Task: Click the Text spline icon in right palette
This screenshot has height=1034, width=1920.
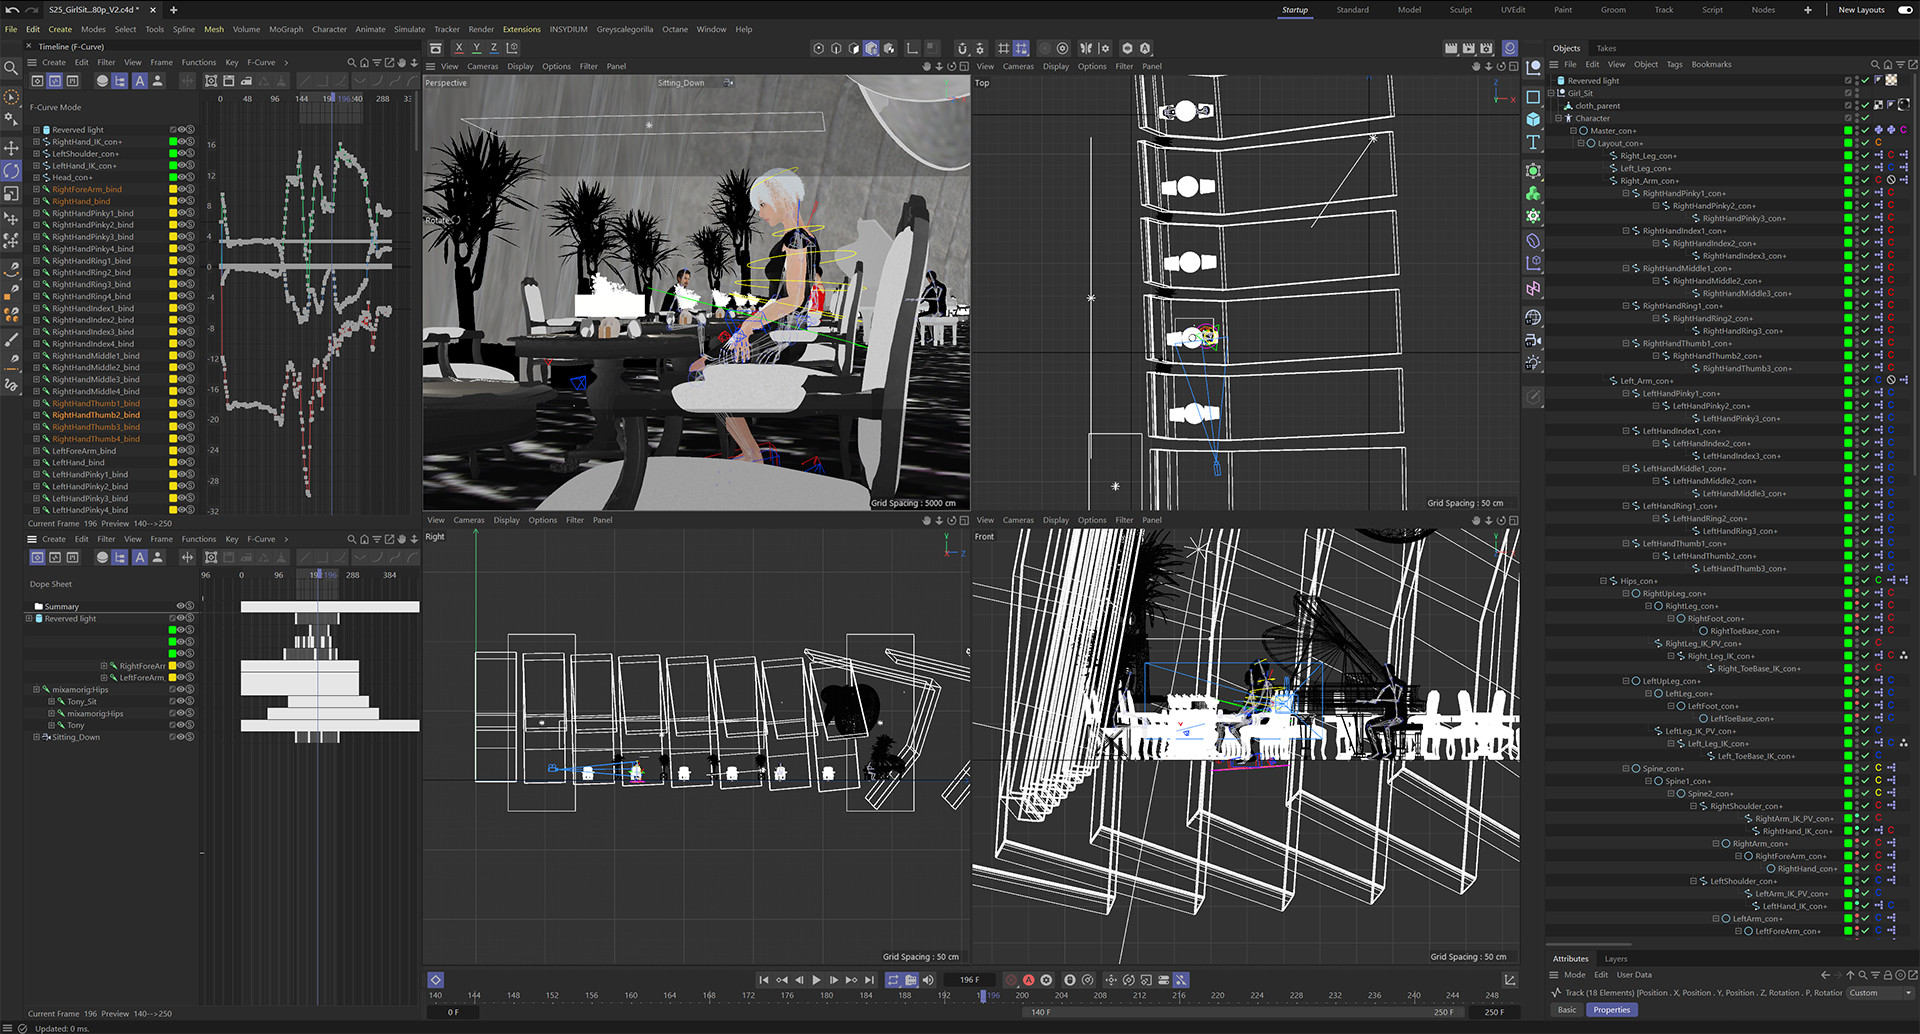Action: pyautogui.click(x=1533, y=142)
